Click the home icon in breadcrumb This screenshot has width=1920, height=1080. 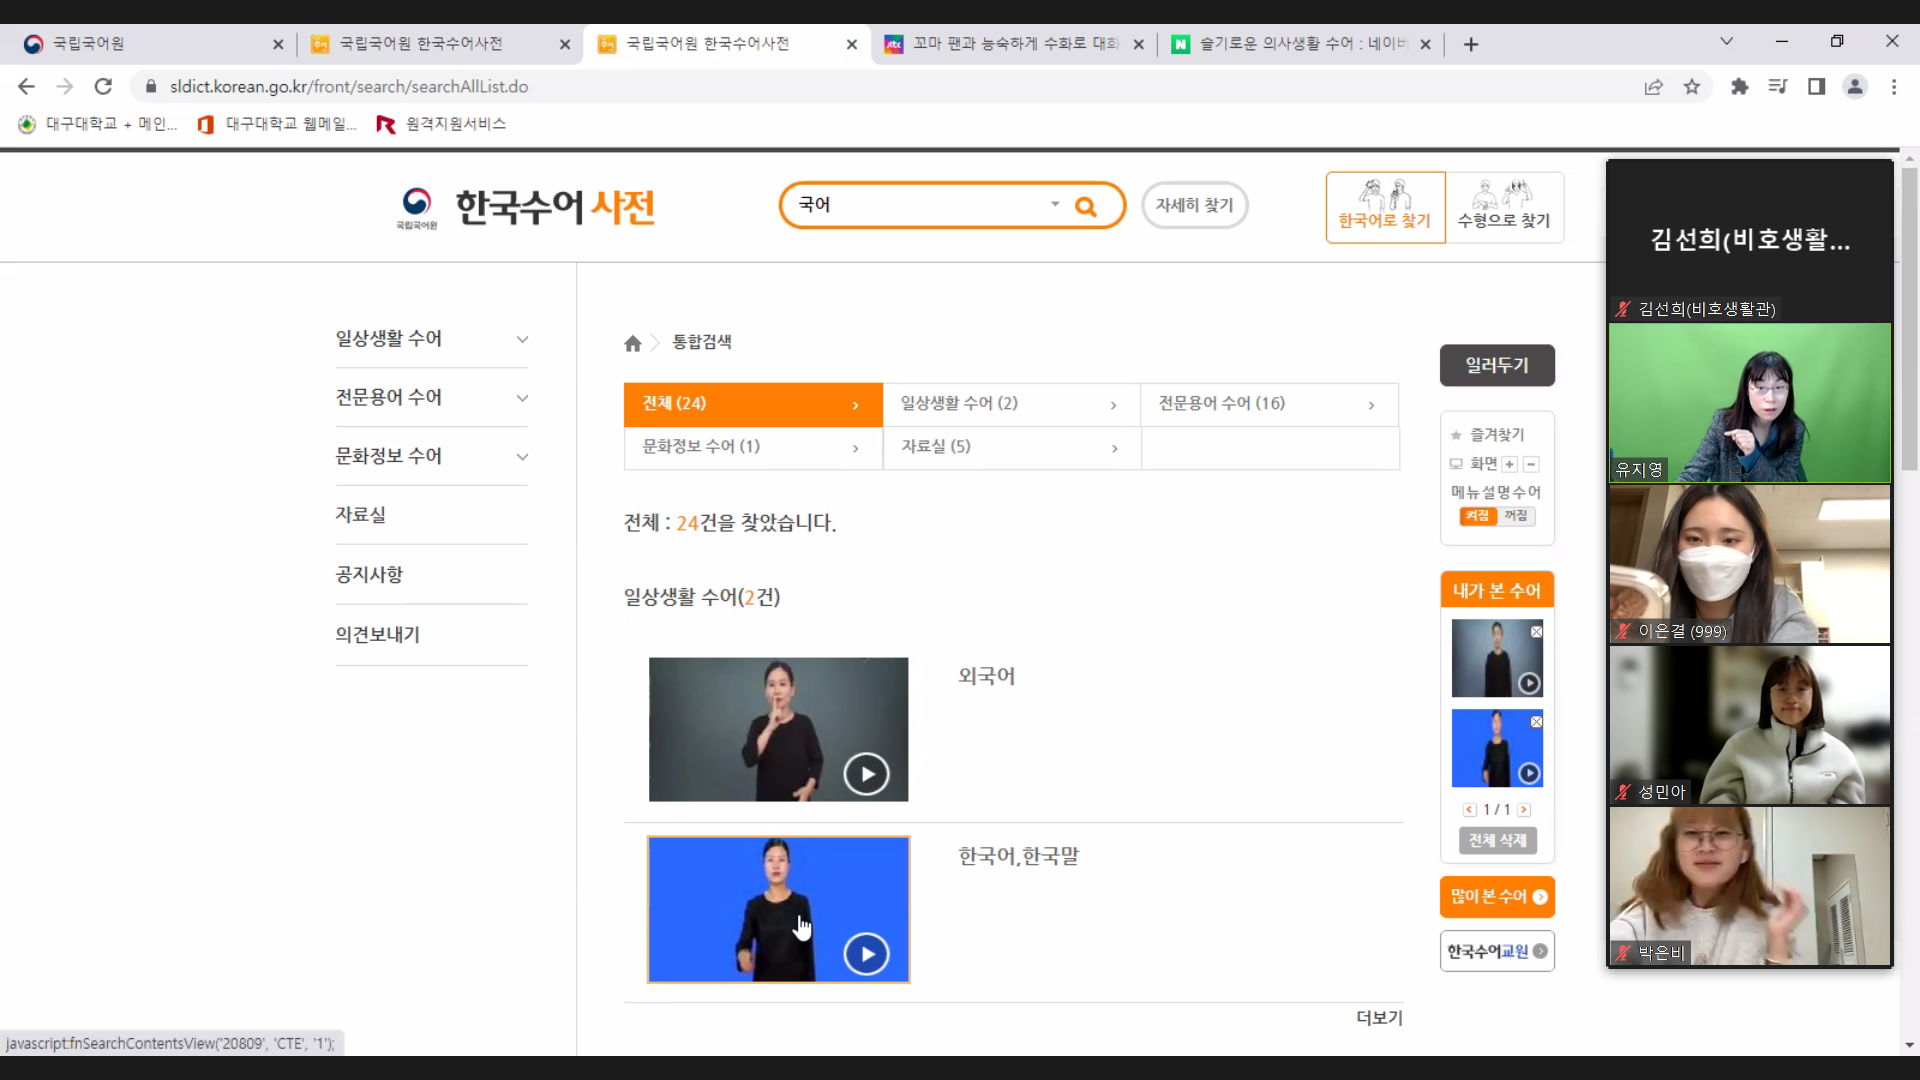tap(633, 344)
